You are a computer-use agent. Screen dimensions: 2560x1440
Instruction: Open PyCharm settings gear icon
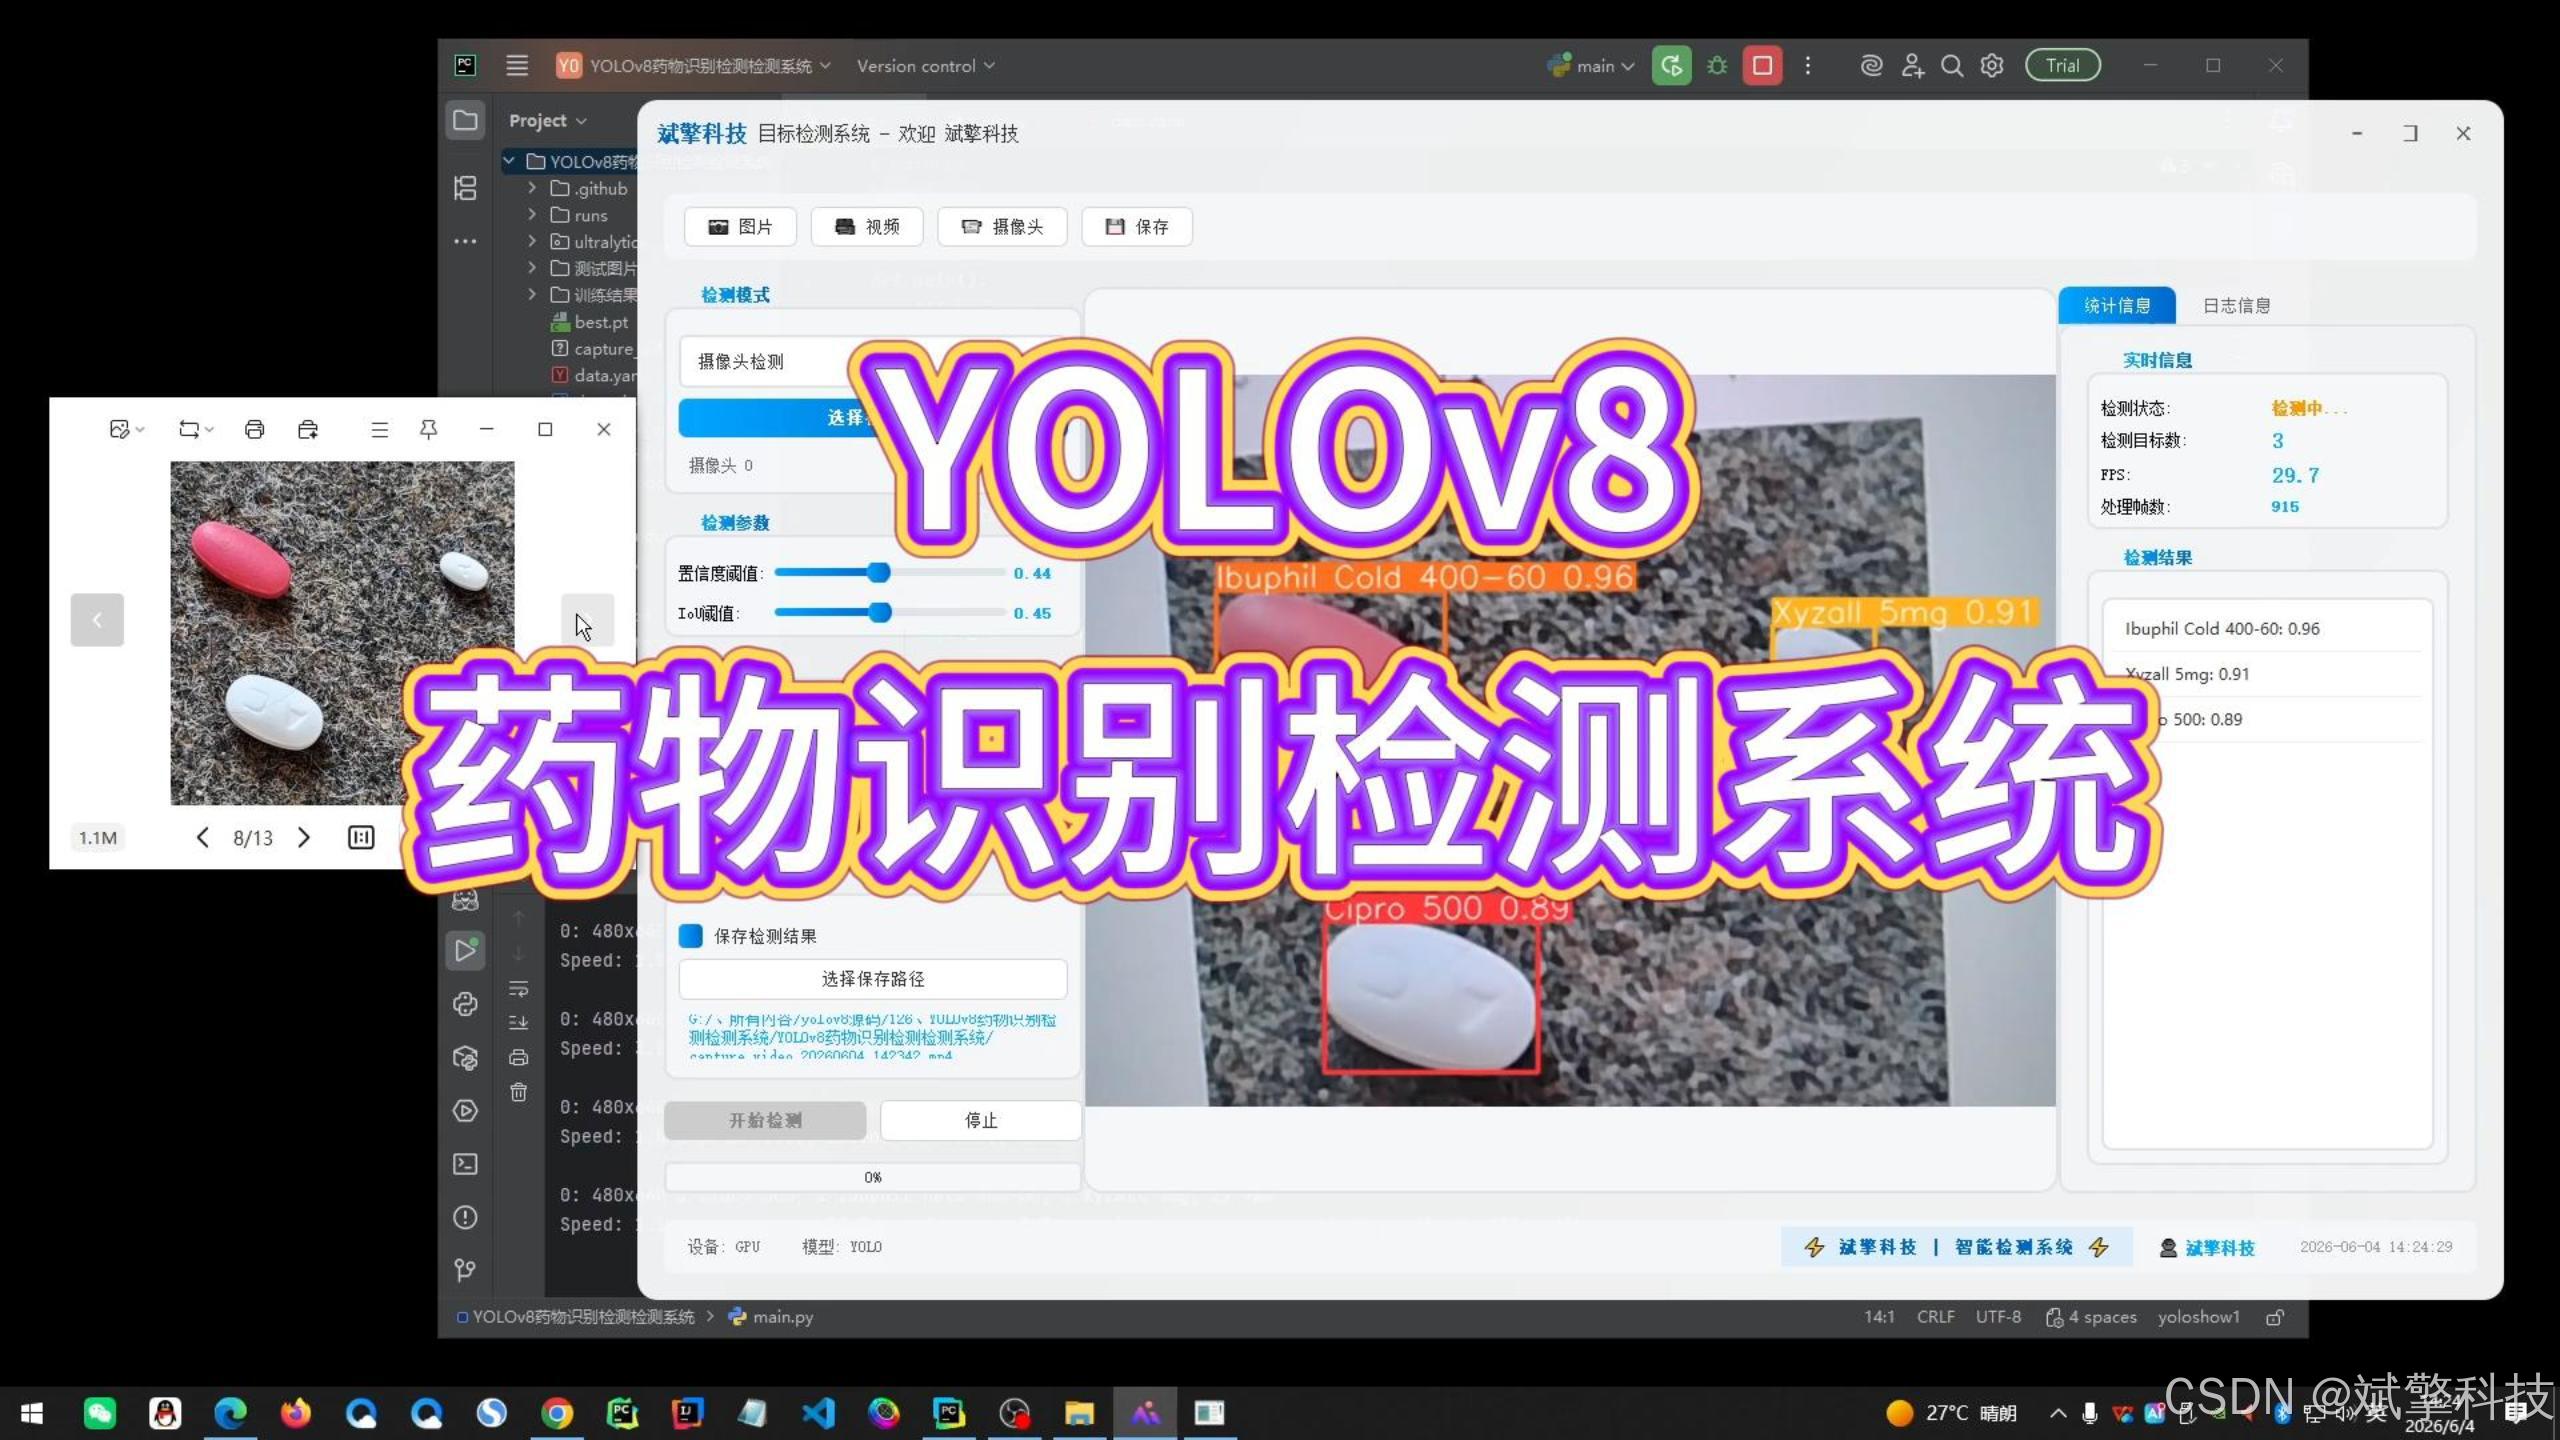click(1992, 66)
